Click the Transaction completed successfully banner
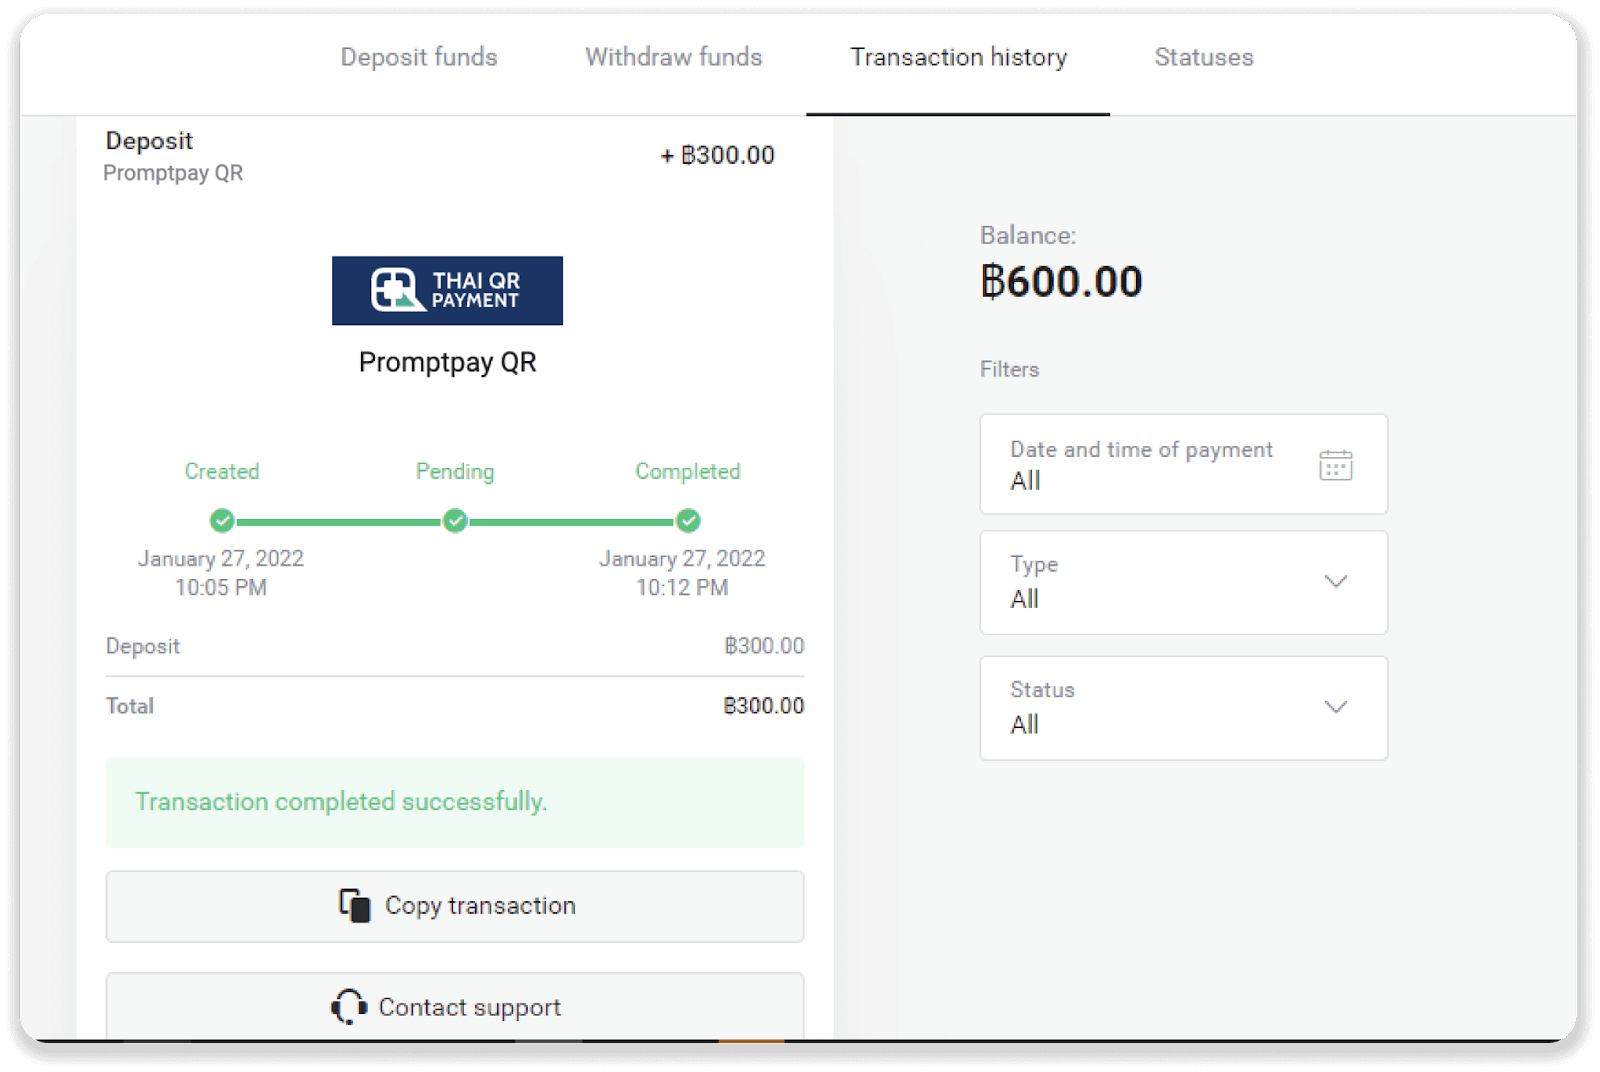This screenshot has width=1600, height=1072. coord(454,802)
